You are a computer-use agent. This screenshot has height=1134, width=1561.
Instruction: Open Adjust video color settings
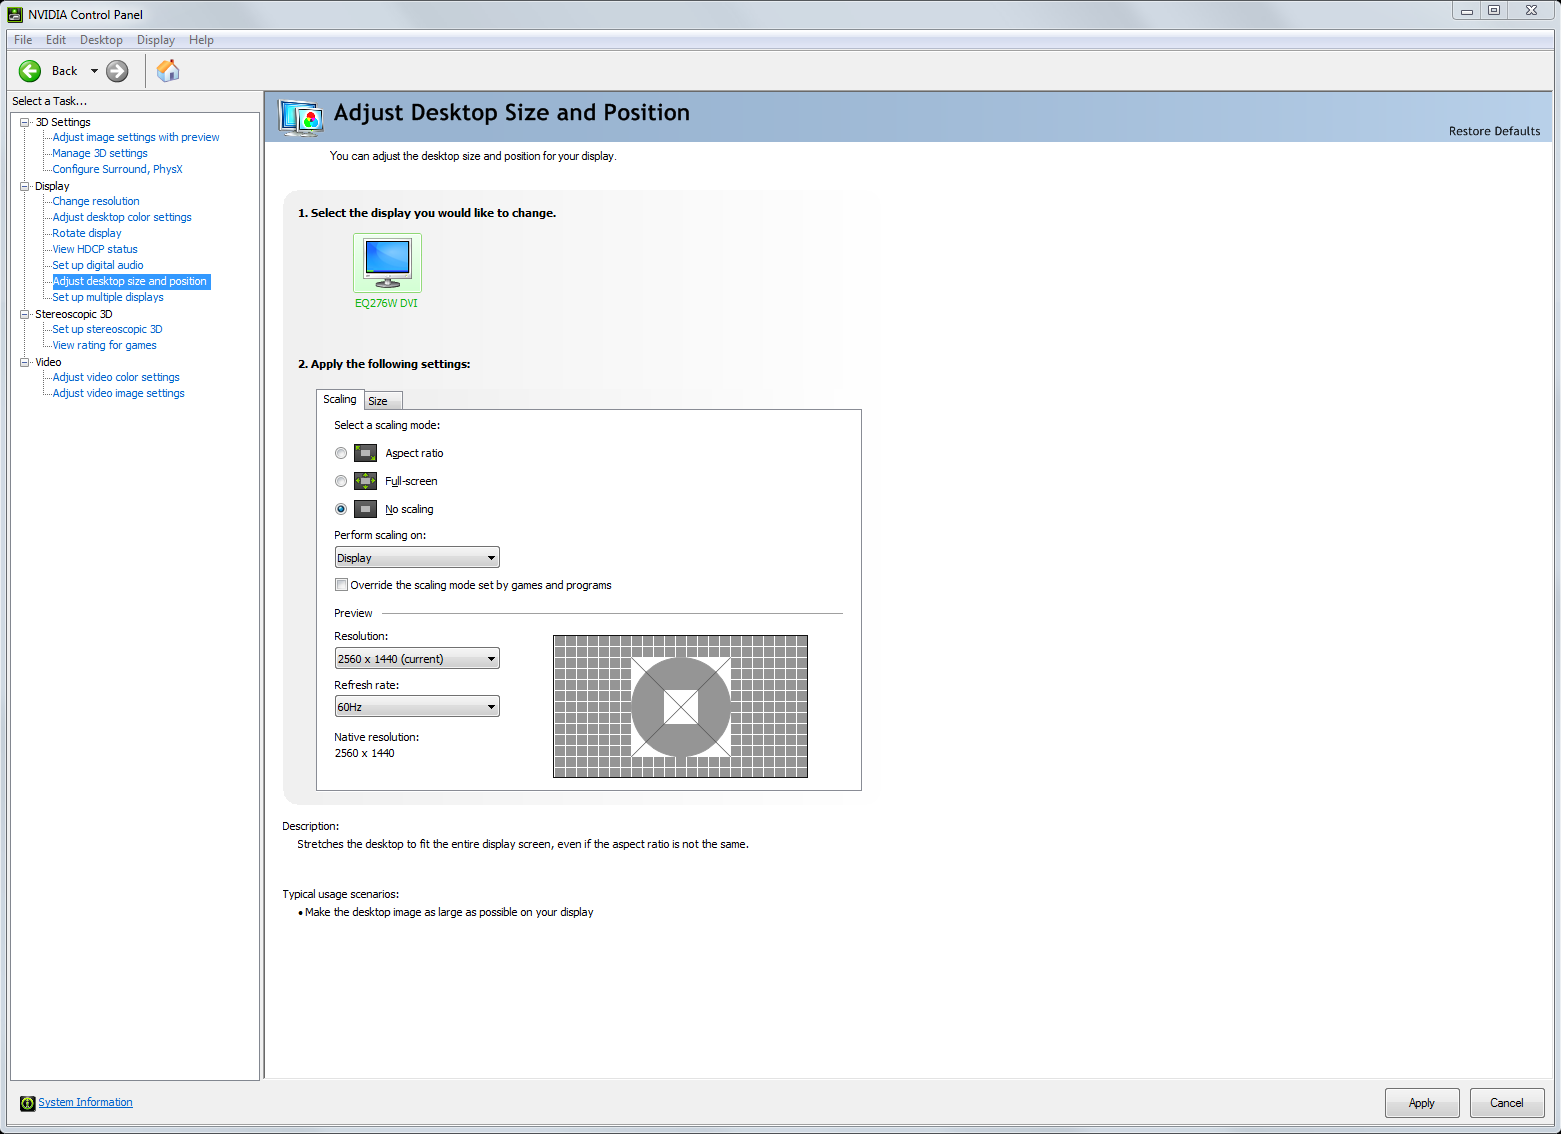point(116,377)
